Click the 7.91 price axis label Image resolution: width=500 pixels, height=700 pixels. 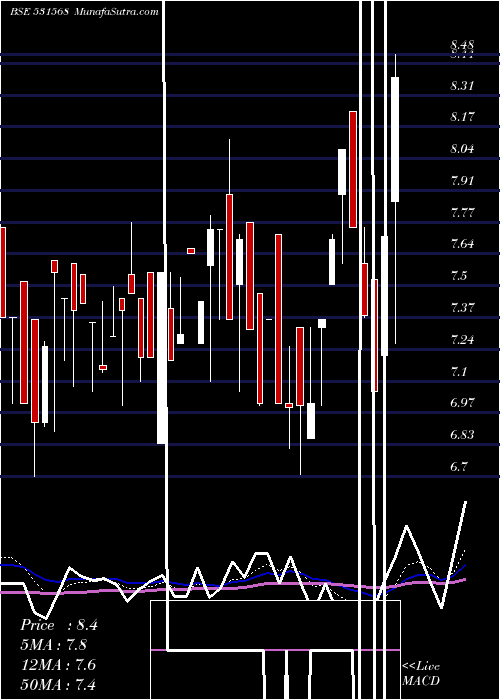[462, 181]
